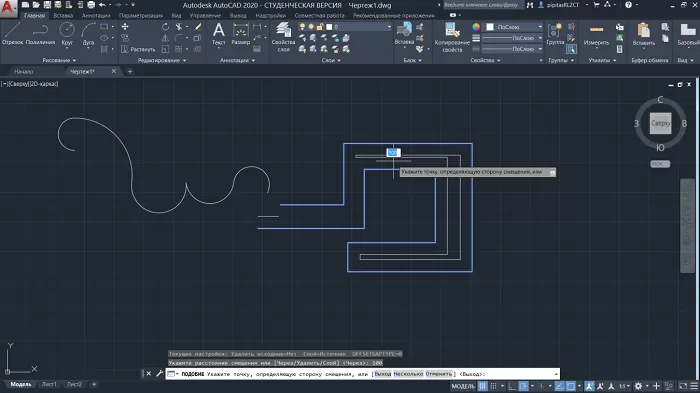Expand the Блок panel
The width and height of the screenshot is (700, 393).
(x=412, y=60)
